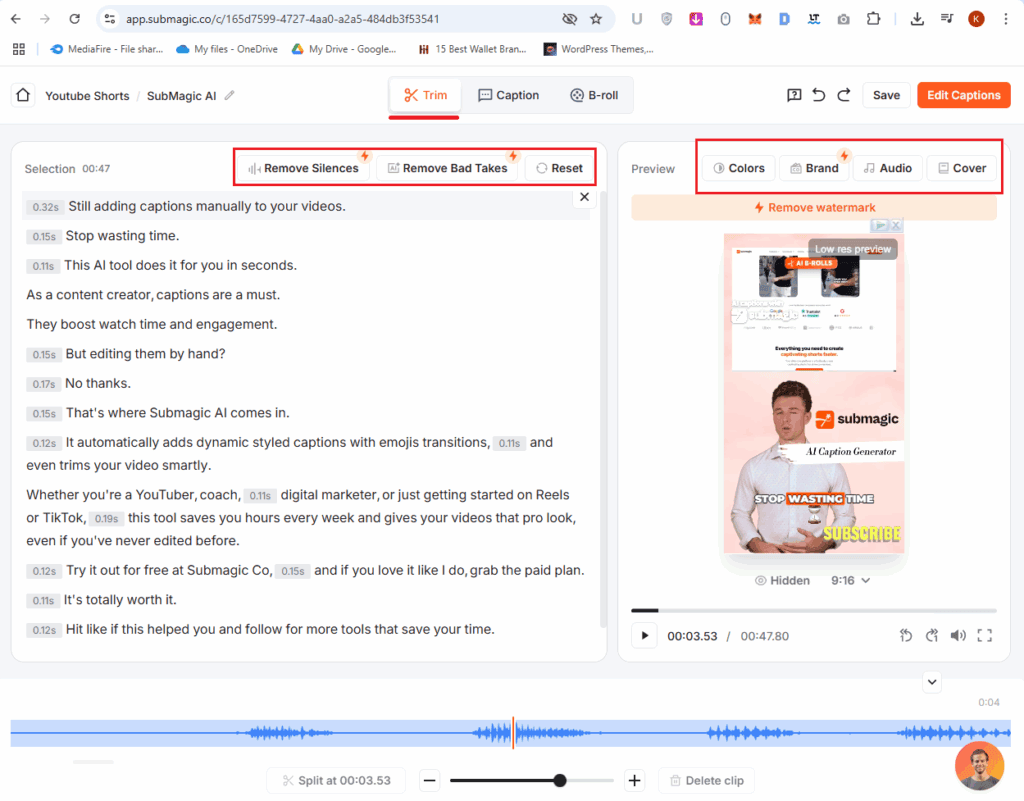
Task: Go to the home icon
Action: (23, 95)
